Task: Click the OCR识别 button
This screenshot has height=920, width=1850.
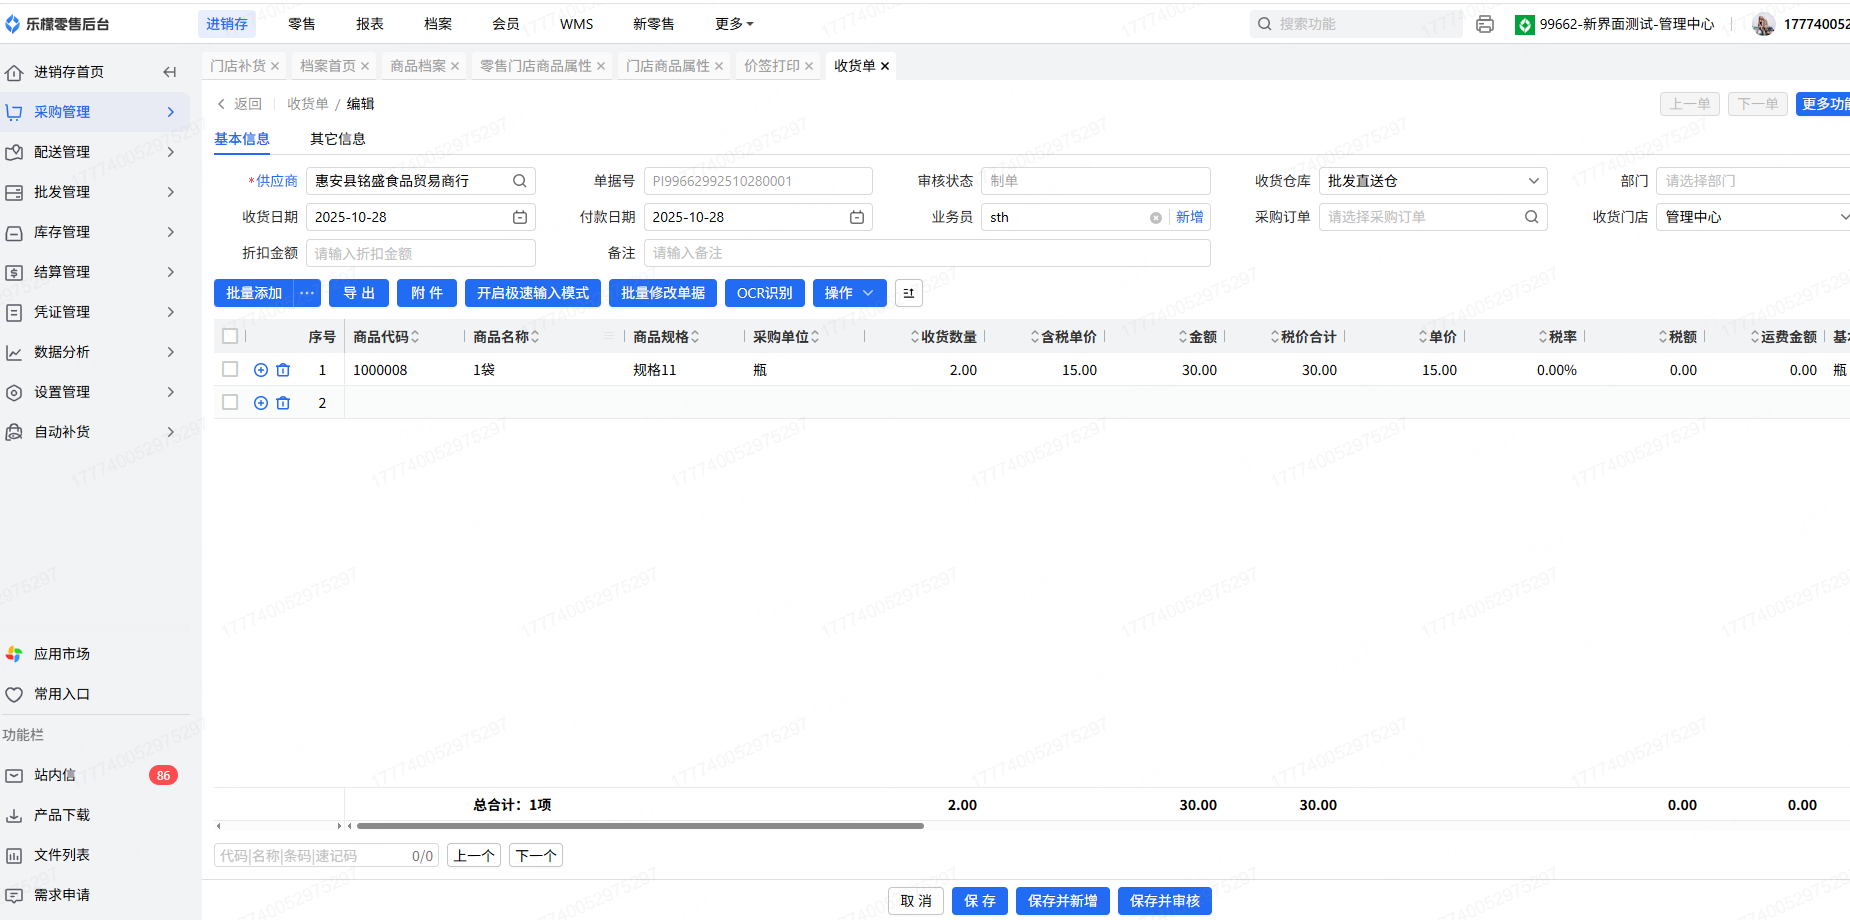Action: click(764, 293)
